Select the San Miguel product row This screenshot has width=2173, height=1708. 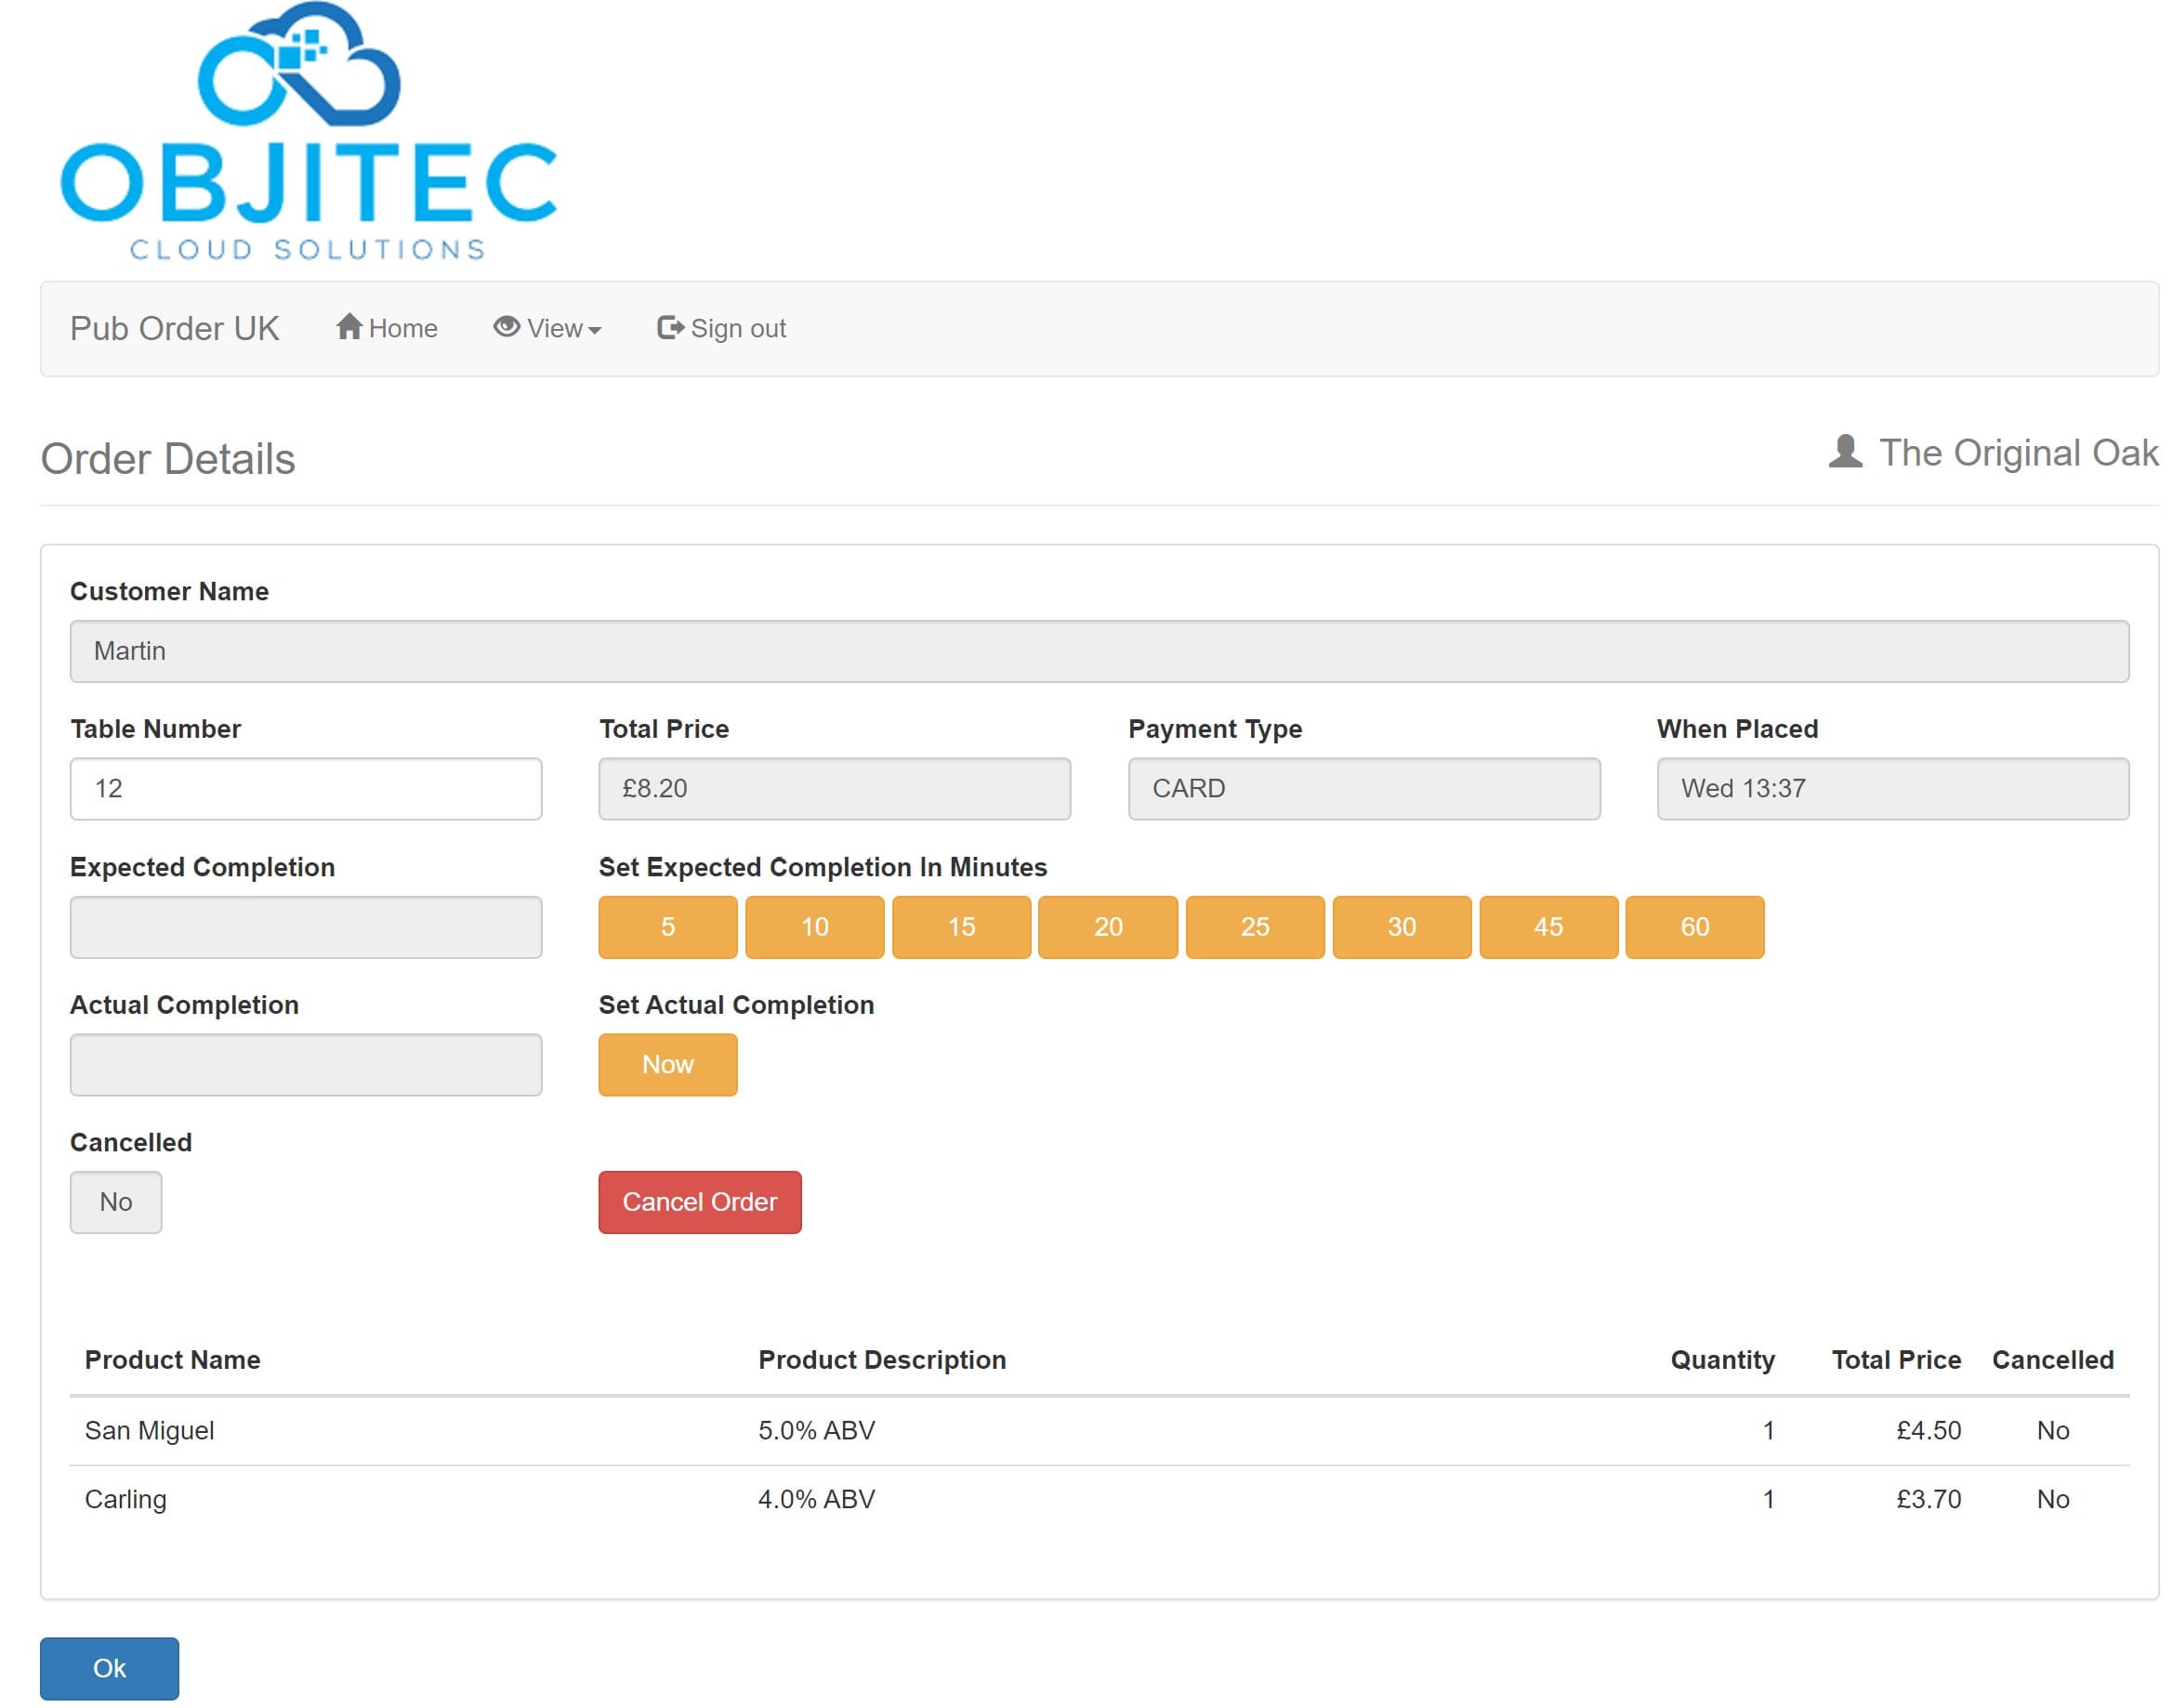1100,1432
